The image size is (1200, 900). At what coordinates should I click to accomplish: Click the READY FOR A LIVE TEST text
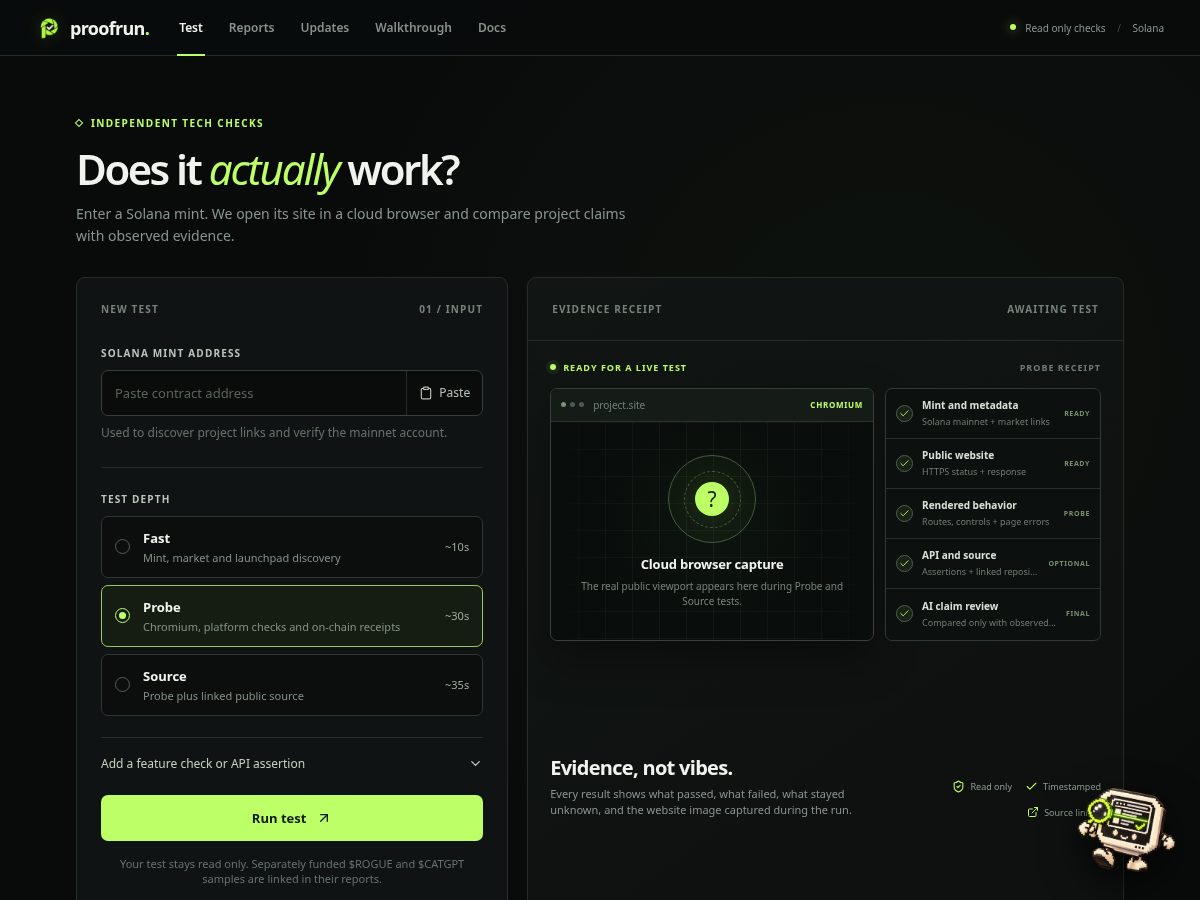[x=625, y=368]
